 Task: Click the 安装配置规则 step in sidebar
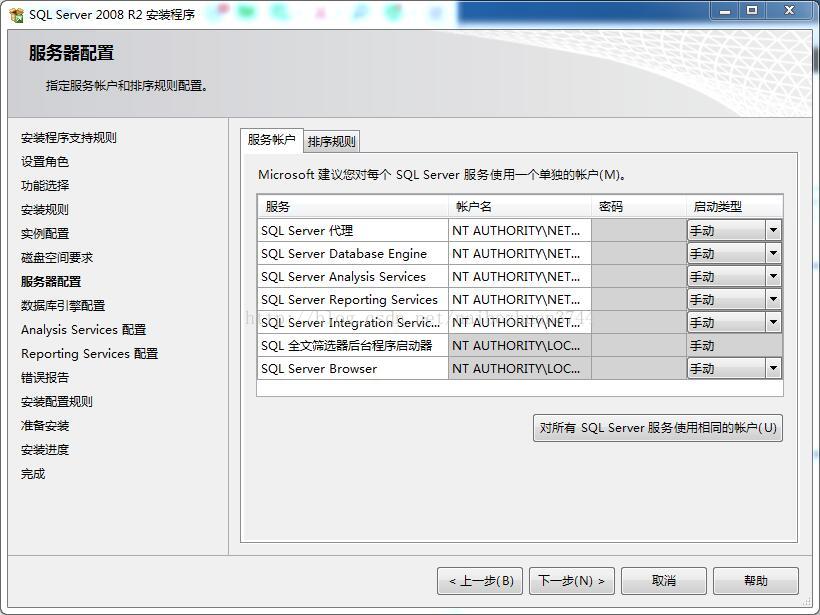[56, 402]
